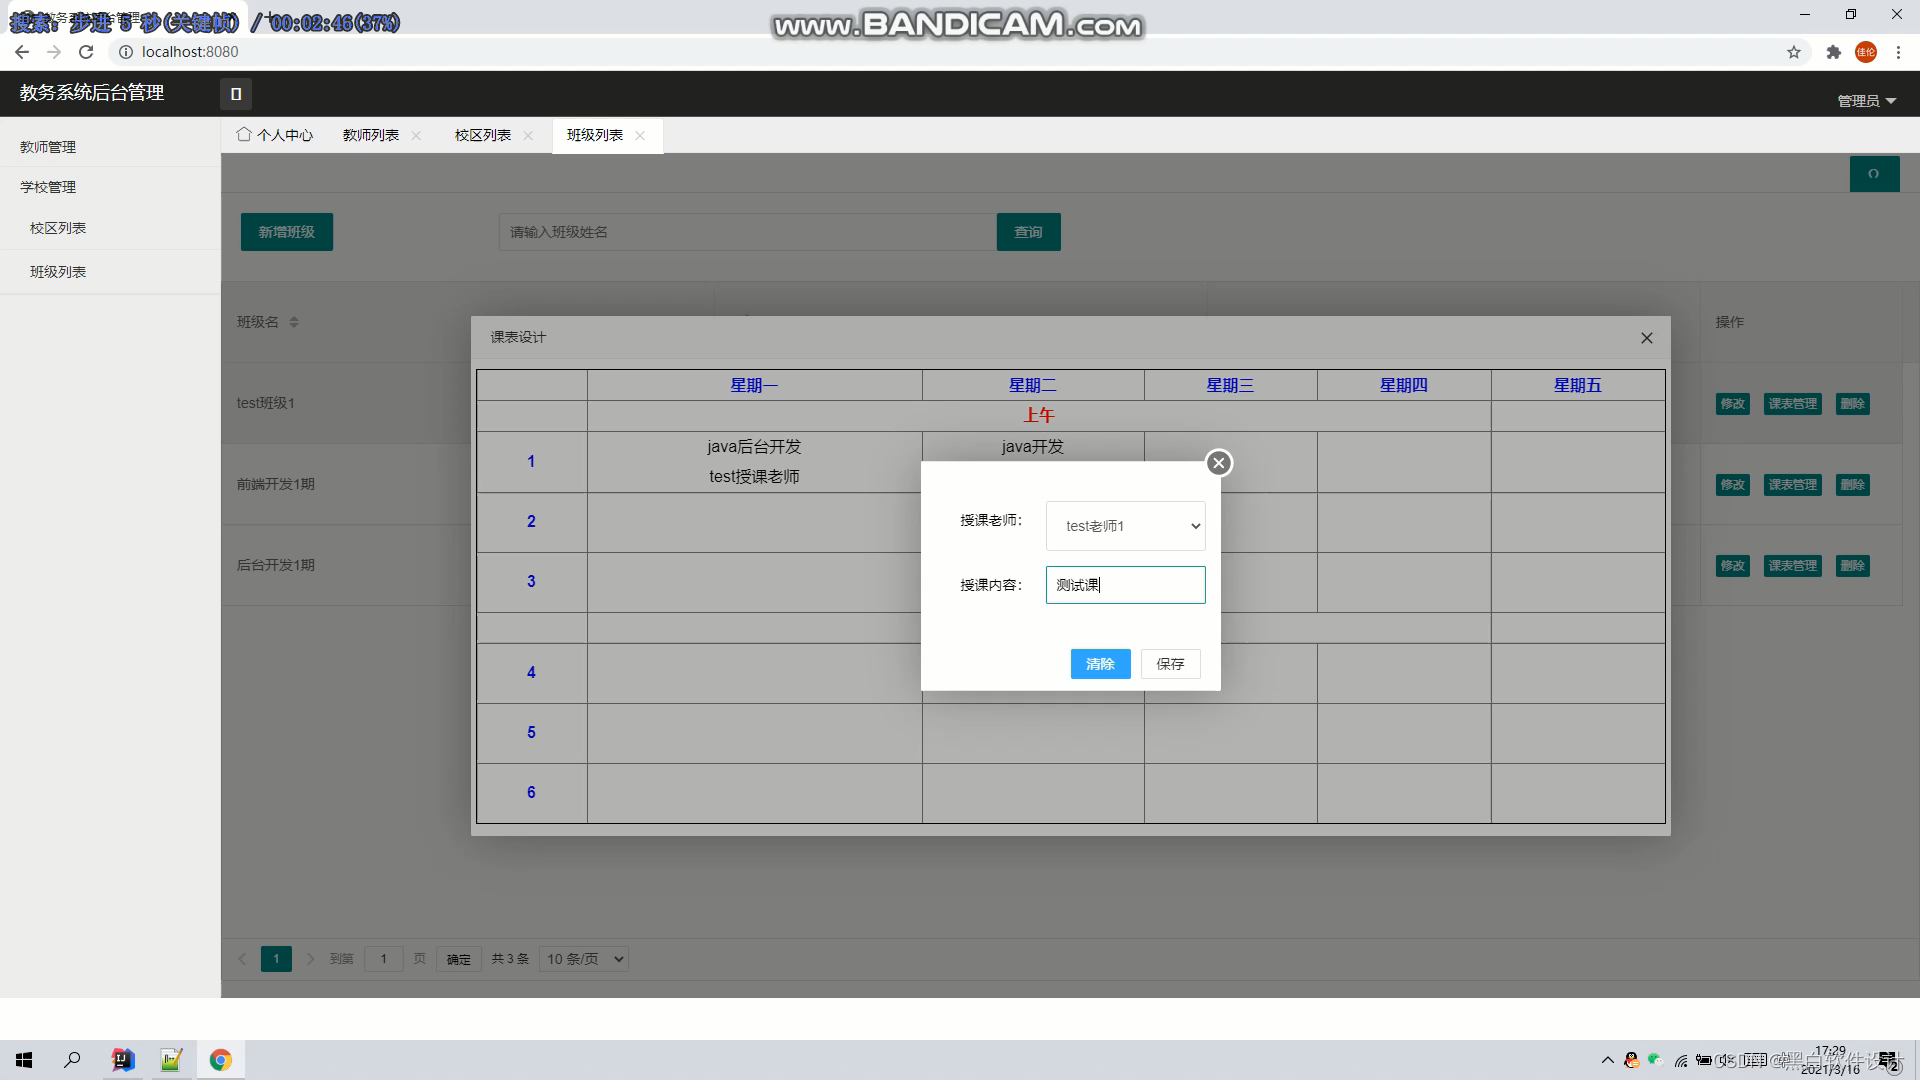
Task: Click the blue 清除 button
Action: (x=1100, y=664)
